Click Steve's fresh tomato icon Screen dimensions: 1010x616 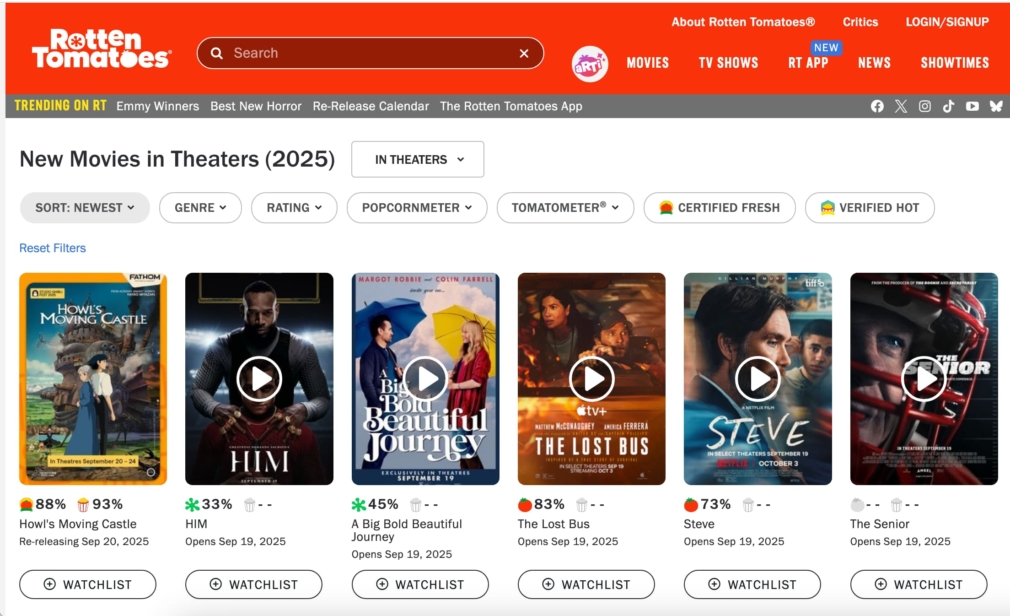coord(691,505)
